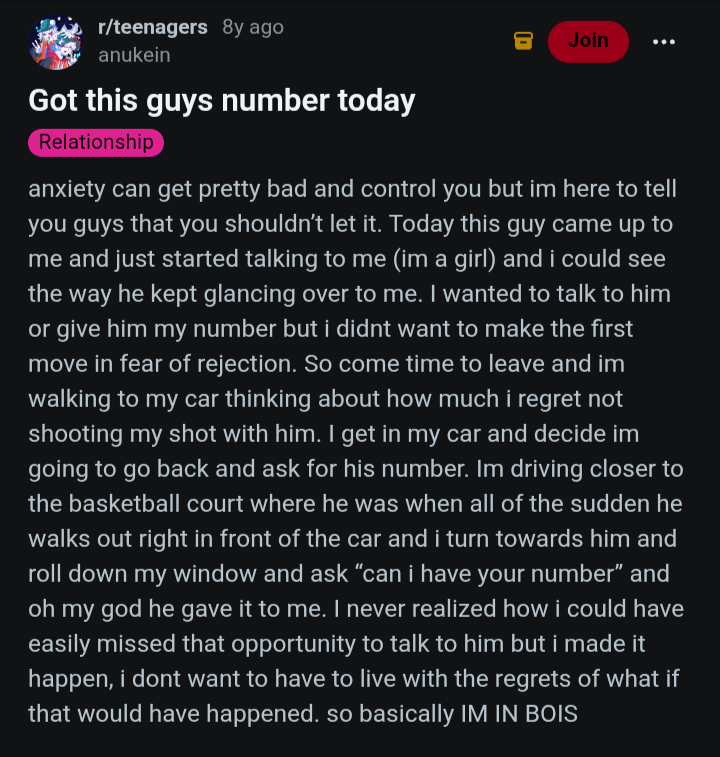Click the '8y ago' timestamp
720x757 pixels.
pyautogui.click(x=253, y=28)
